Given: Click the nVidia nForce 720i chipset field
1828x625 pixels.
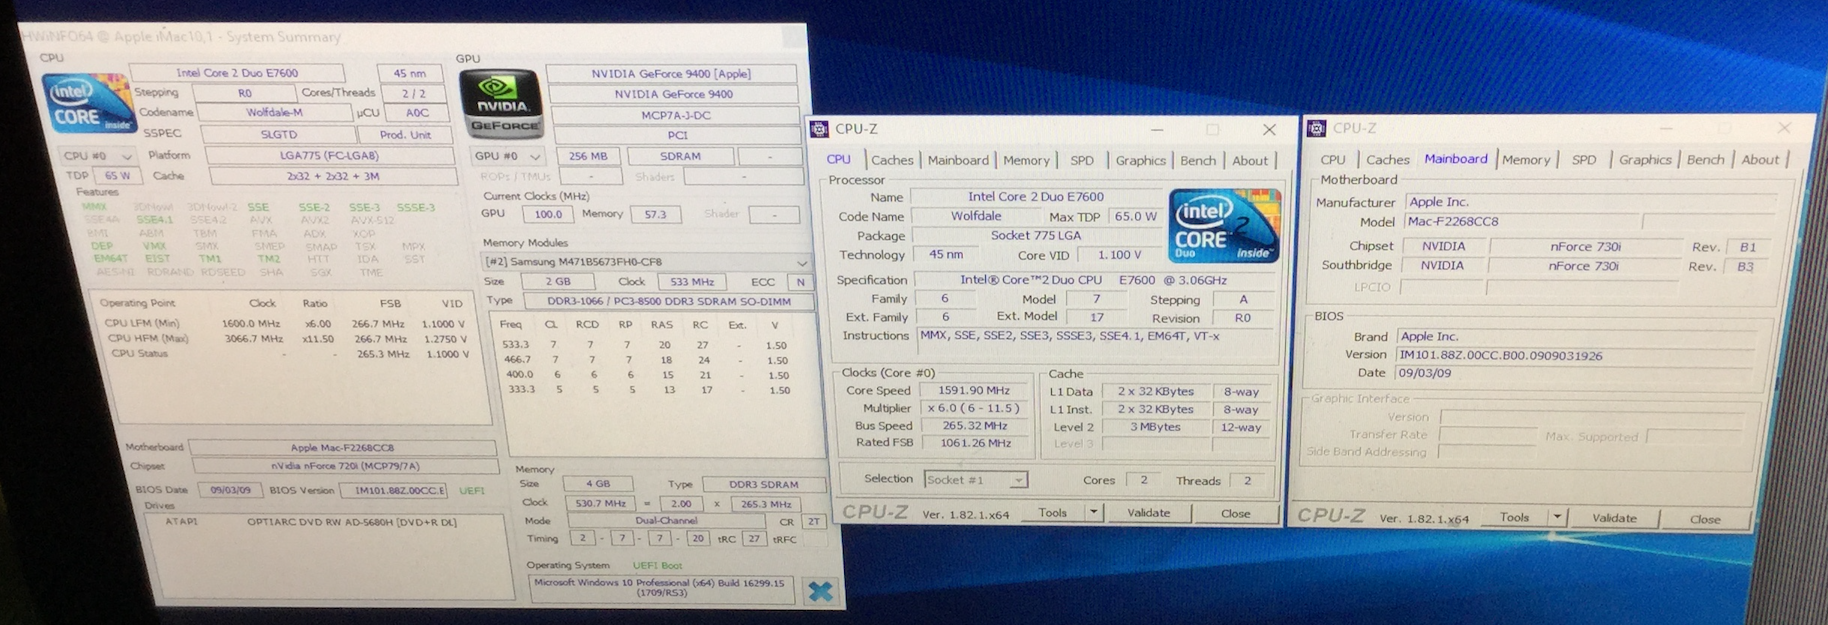Looking at the screenshot, I should tap(345, 466).
